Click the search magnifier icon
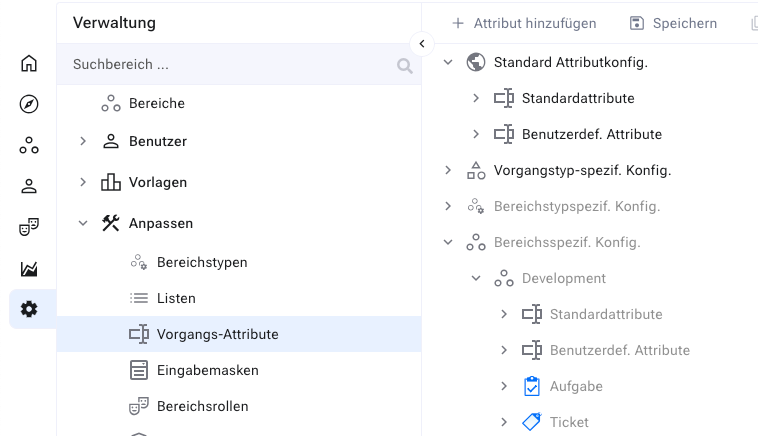Screen dimensions: 758x436 point(404,66)
